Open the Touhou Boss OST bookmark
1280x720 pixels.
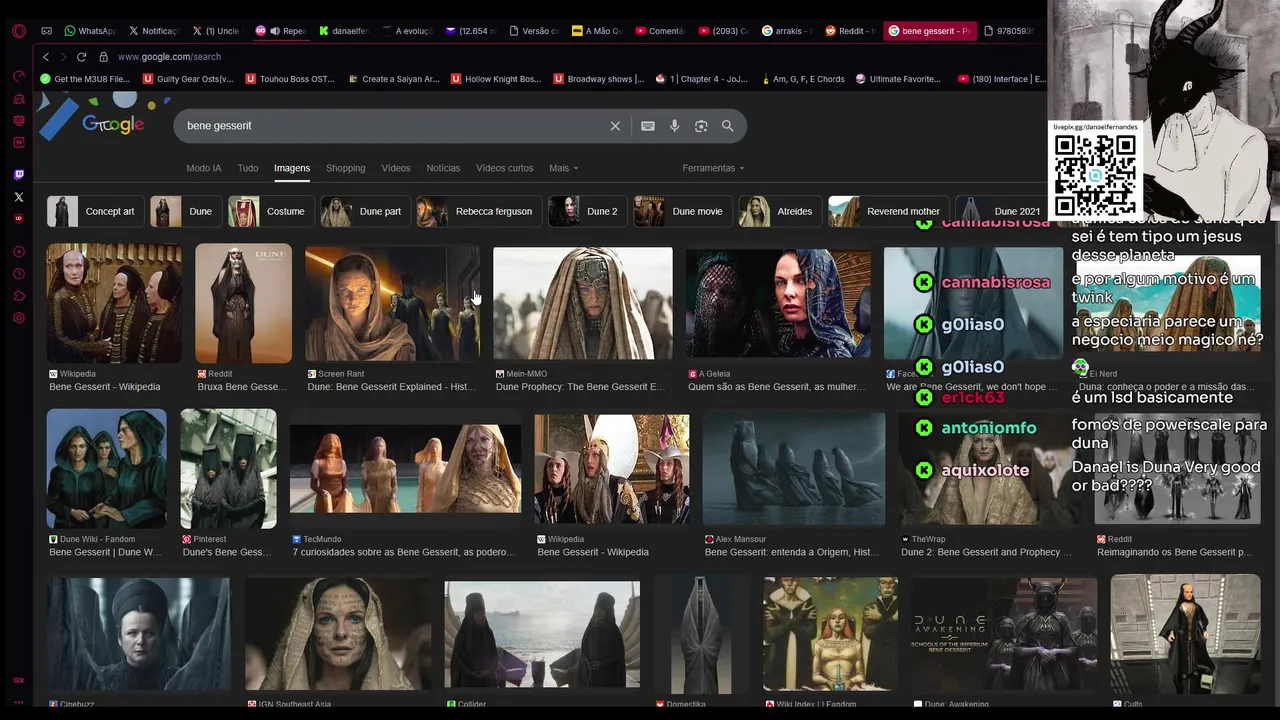[290, 79]
